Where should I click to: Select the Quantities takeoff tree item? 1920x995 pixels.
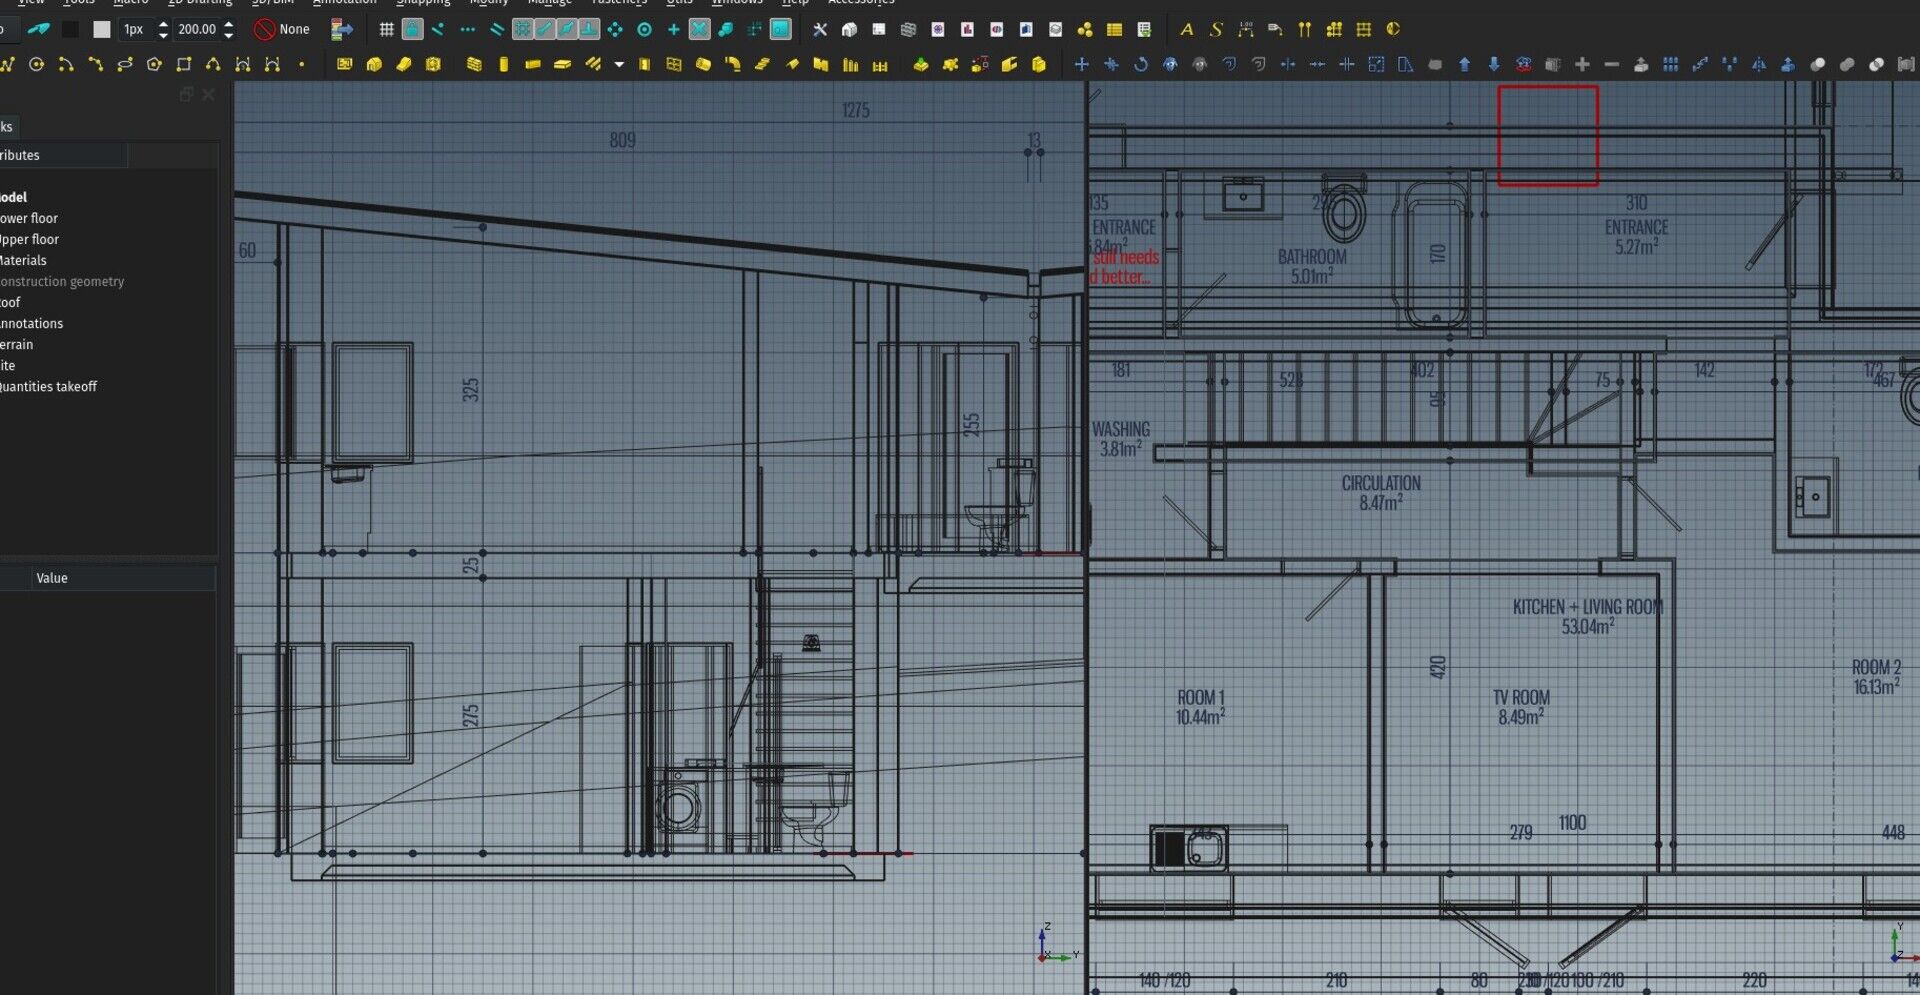pyautogui.click(x=48, y=386)
